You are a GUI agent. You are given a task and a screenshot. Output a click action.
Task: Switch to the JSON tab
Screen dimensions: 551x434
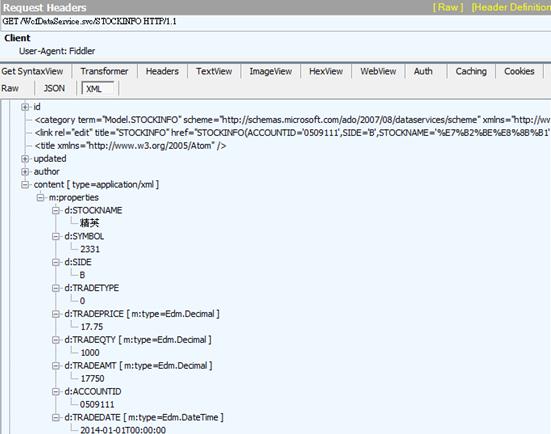click(54, 89)
